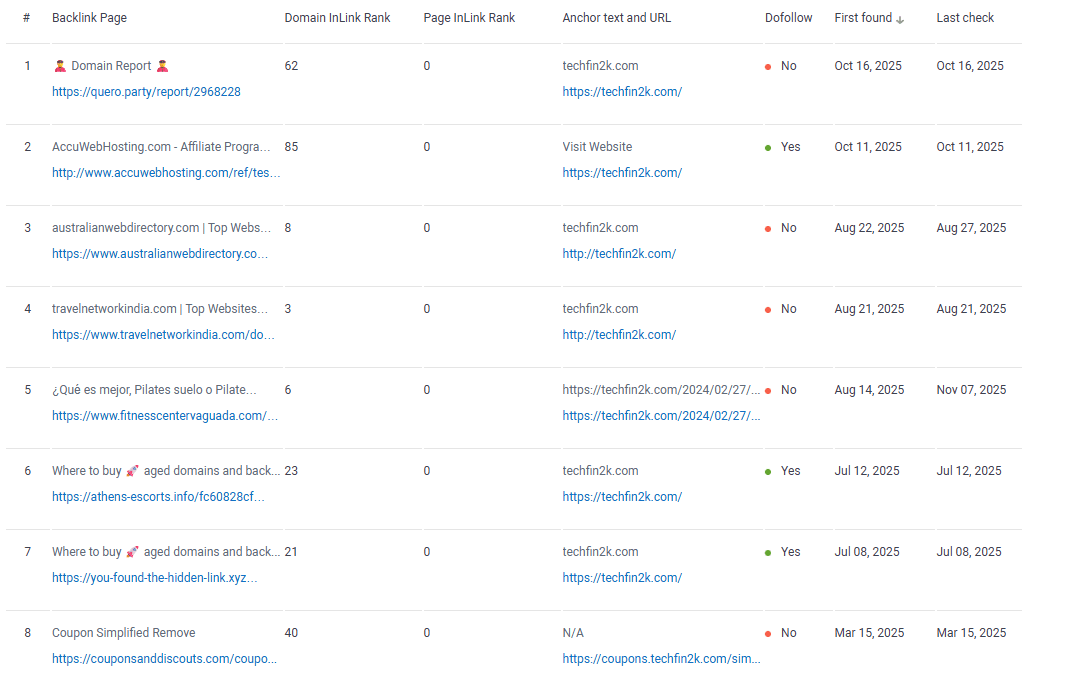The image size is (1085, 697).
Task: Select the travelnetworkindia.com Top Websites title
Action: 160,309
